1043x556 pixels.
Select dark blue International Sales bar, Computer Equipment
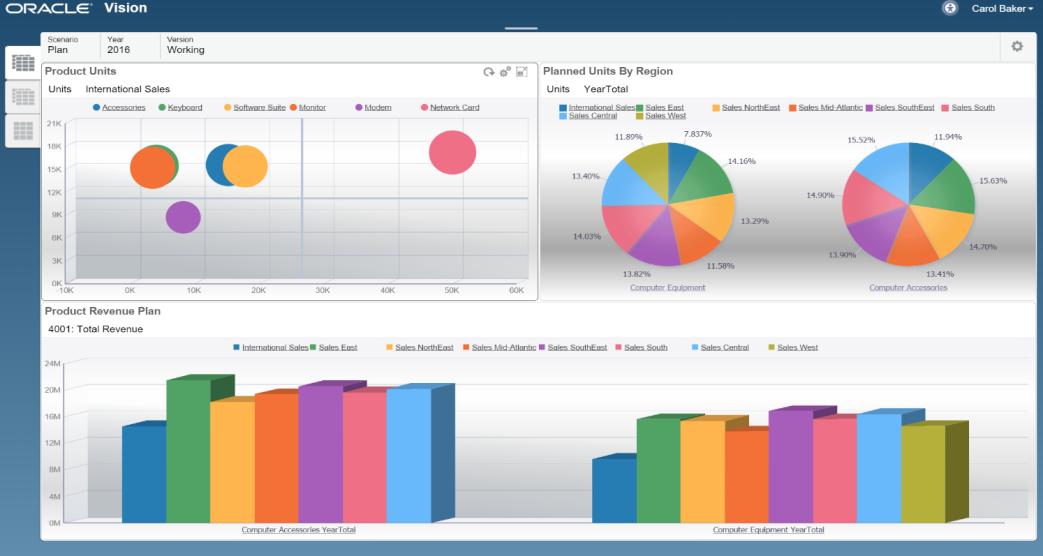614,490
